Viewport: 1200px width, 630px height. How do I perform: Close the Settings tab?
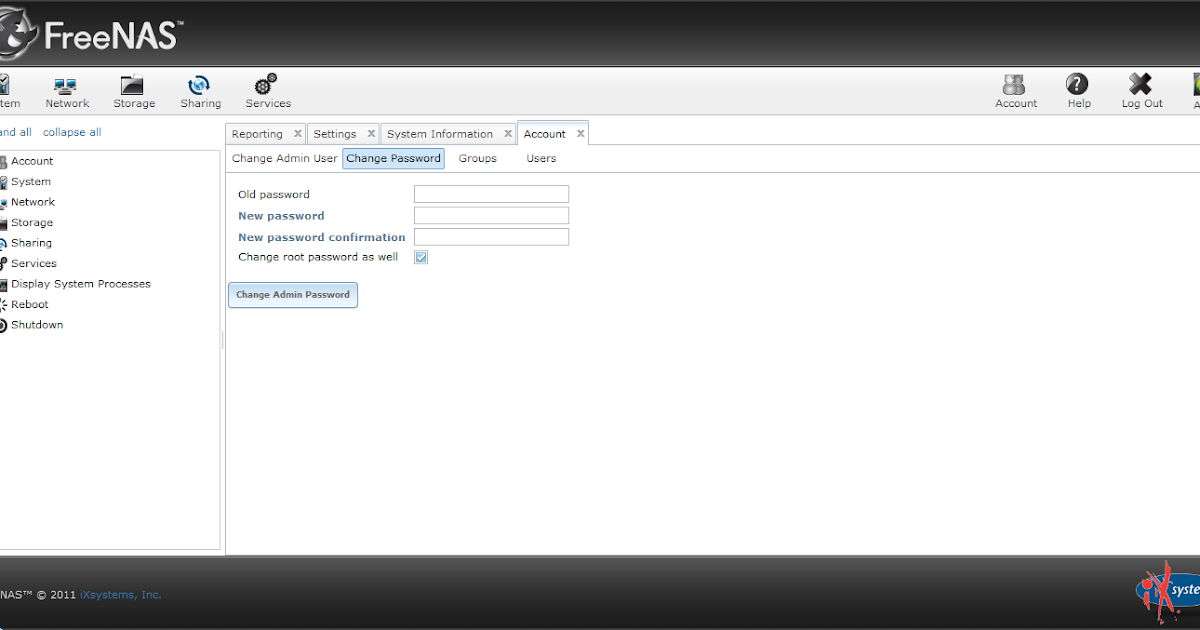(x=371, y=133)
